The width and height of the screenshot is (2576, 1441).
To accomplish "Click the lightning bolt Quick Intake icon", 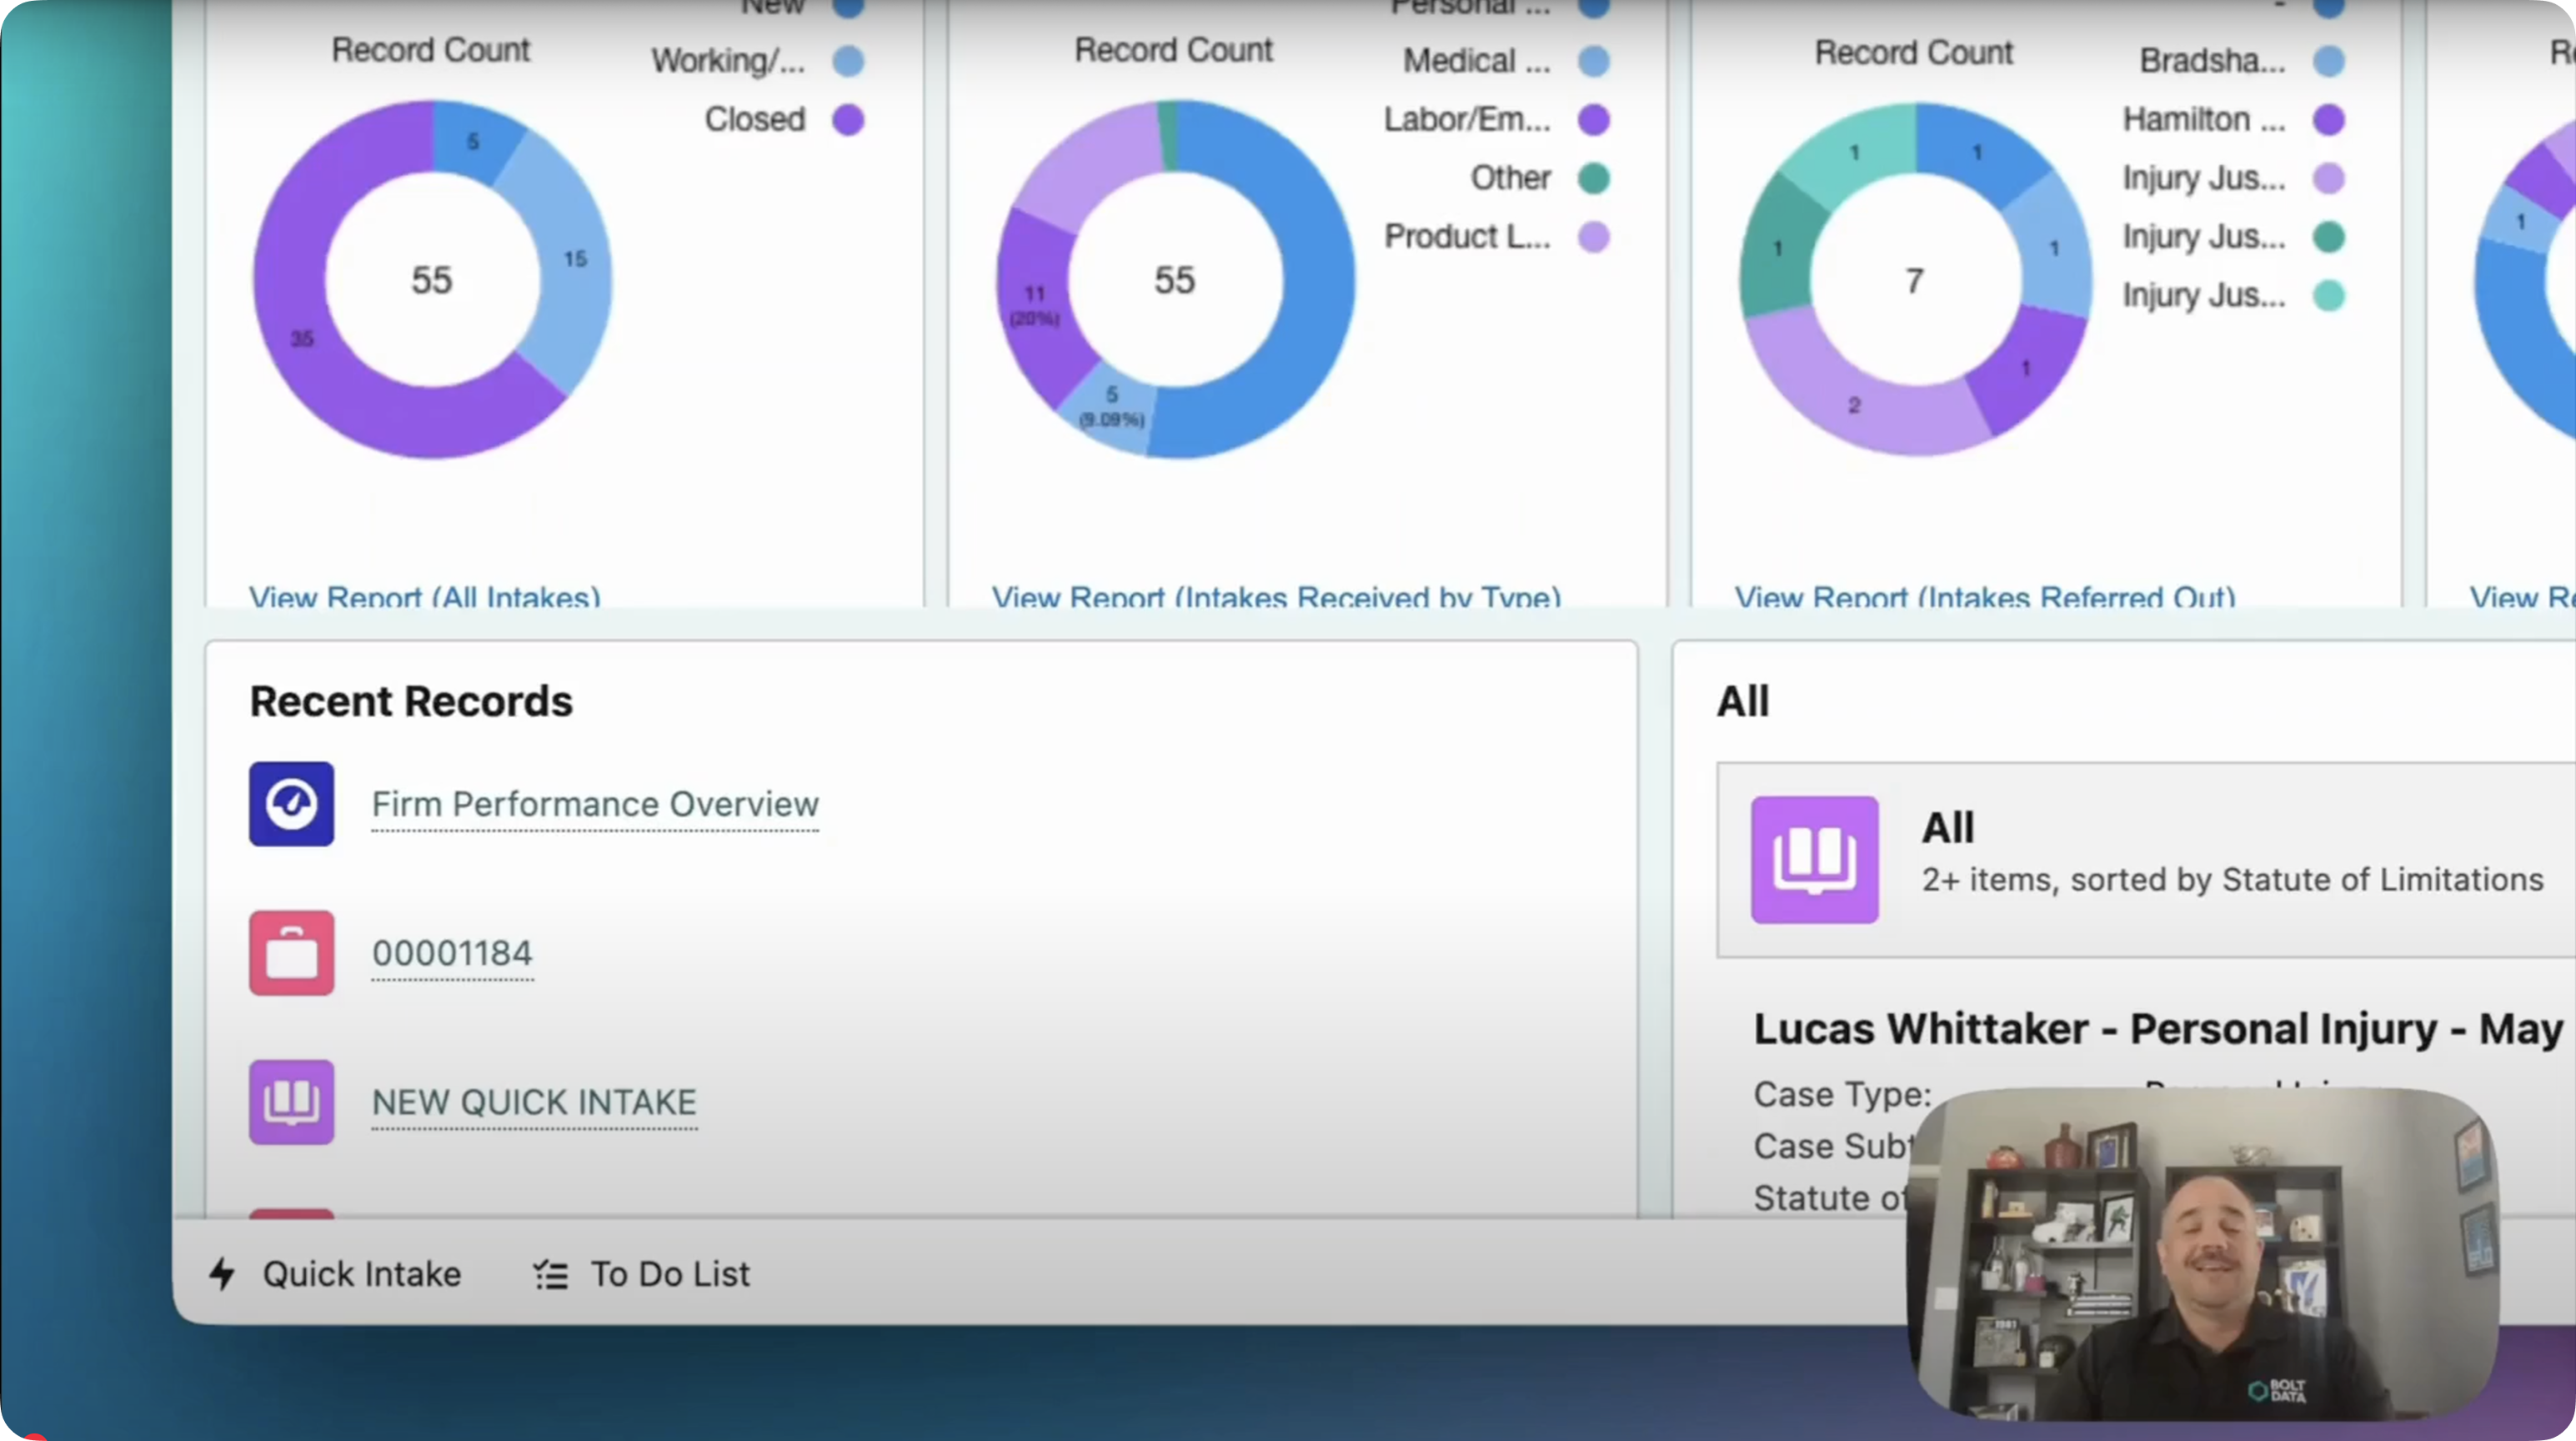I will [x=222, y=1274].
